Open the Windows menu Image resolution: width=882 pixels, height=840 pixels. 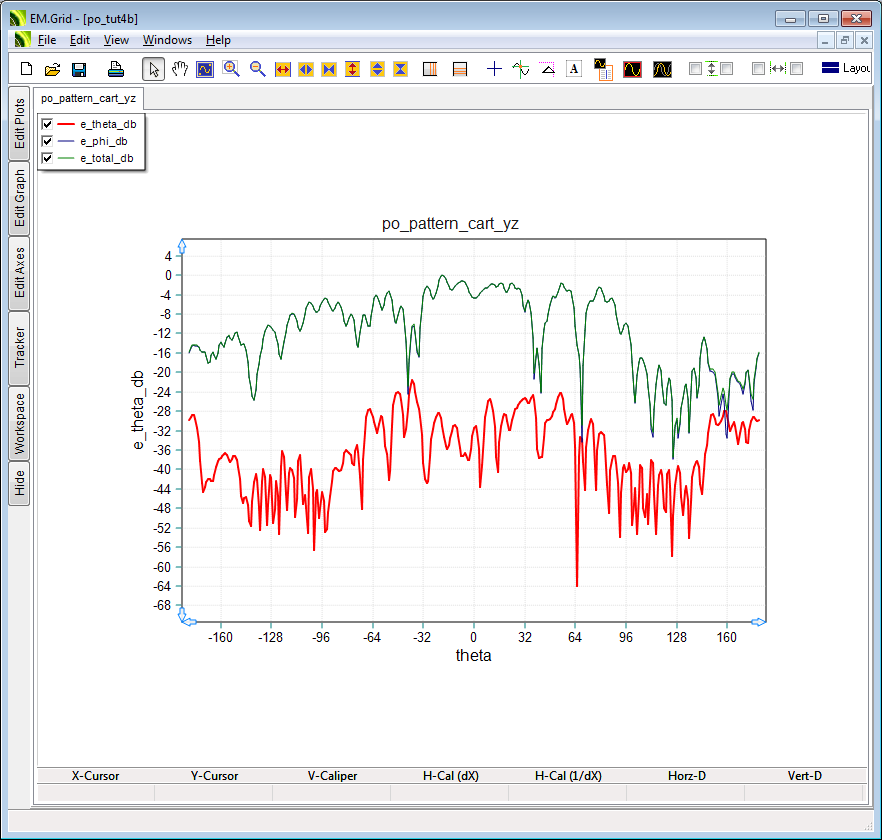click(167, 40)
